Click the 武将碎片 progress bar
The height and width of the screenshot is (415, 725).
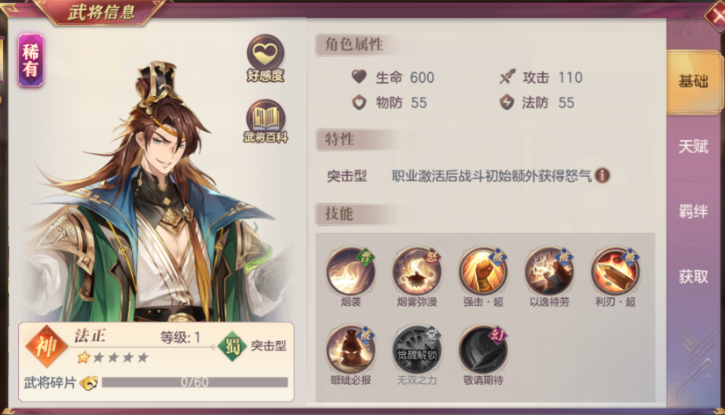point(195,382)
